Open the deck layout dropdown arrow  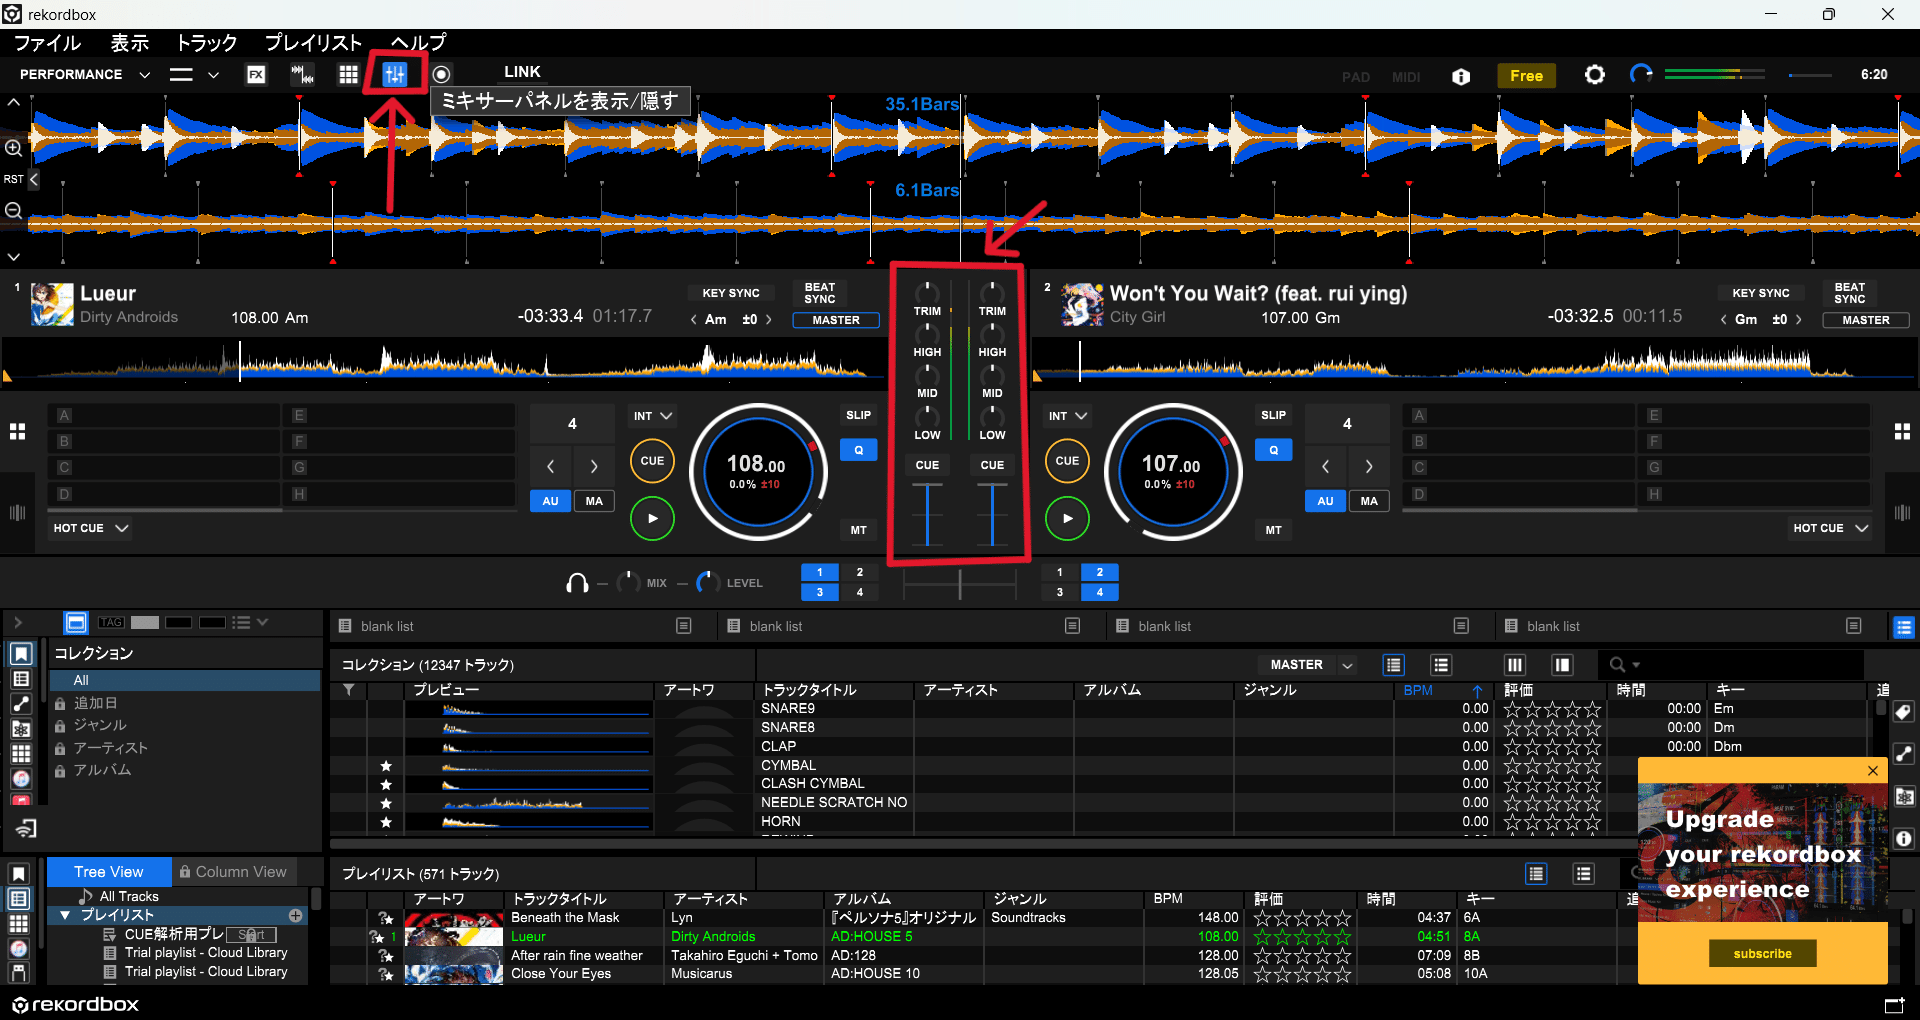click(213, 75)
